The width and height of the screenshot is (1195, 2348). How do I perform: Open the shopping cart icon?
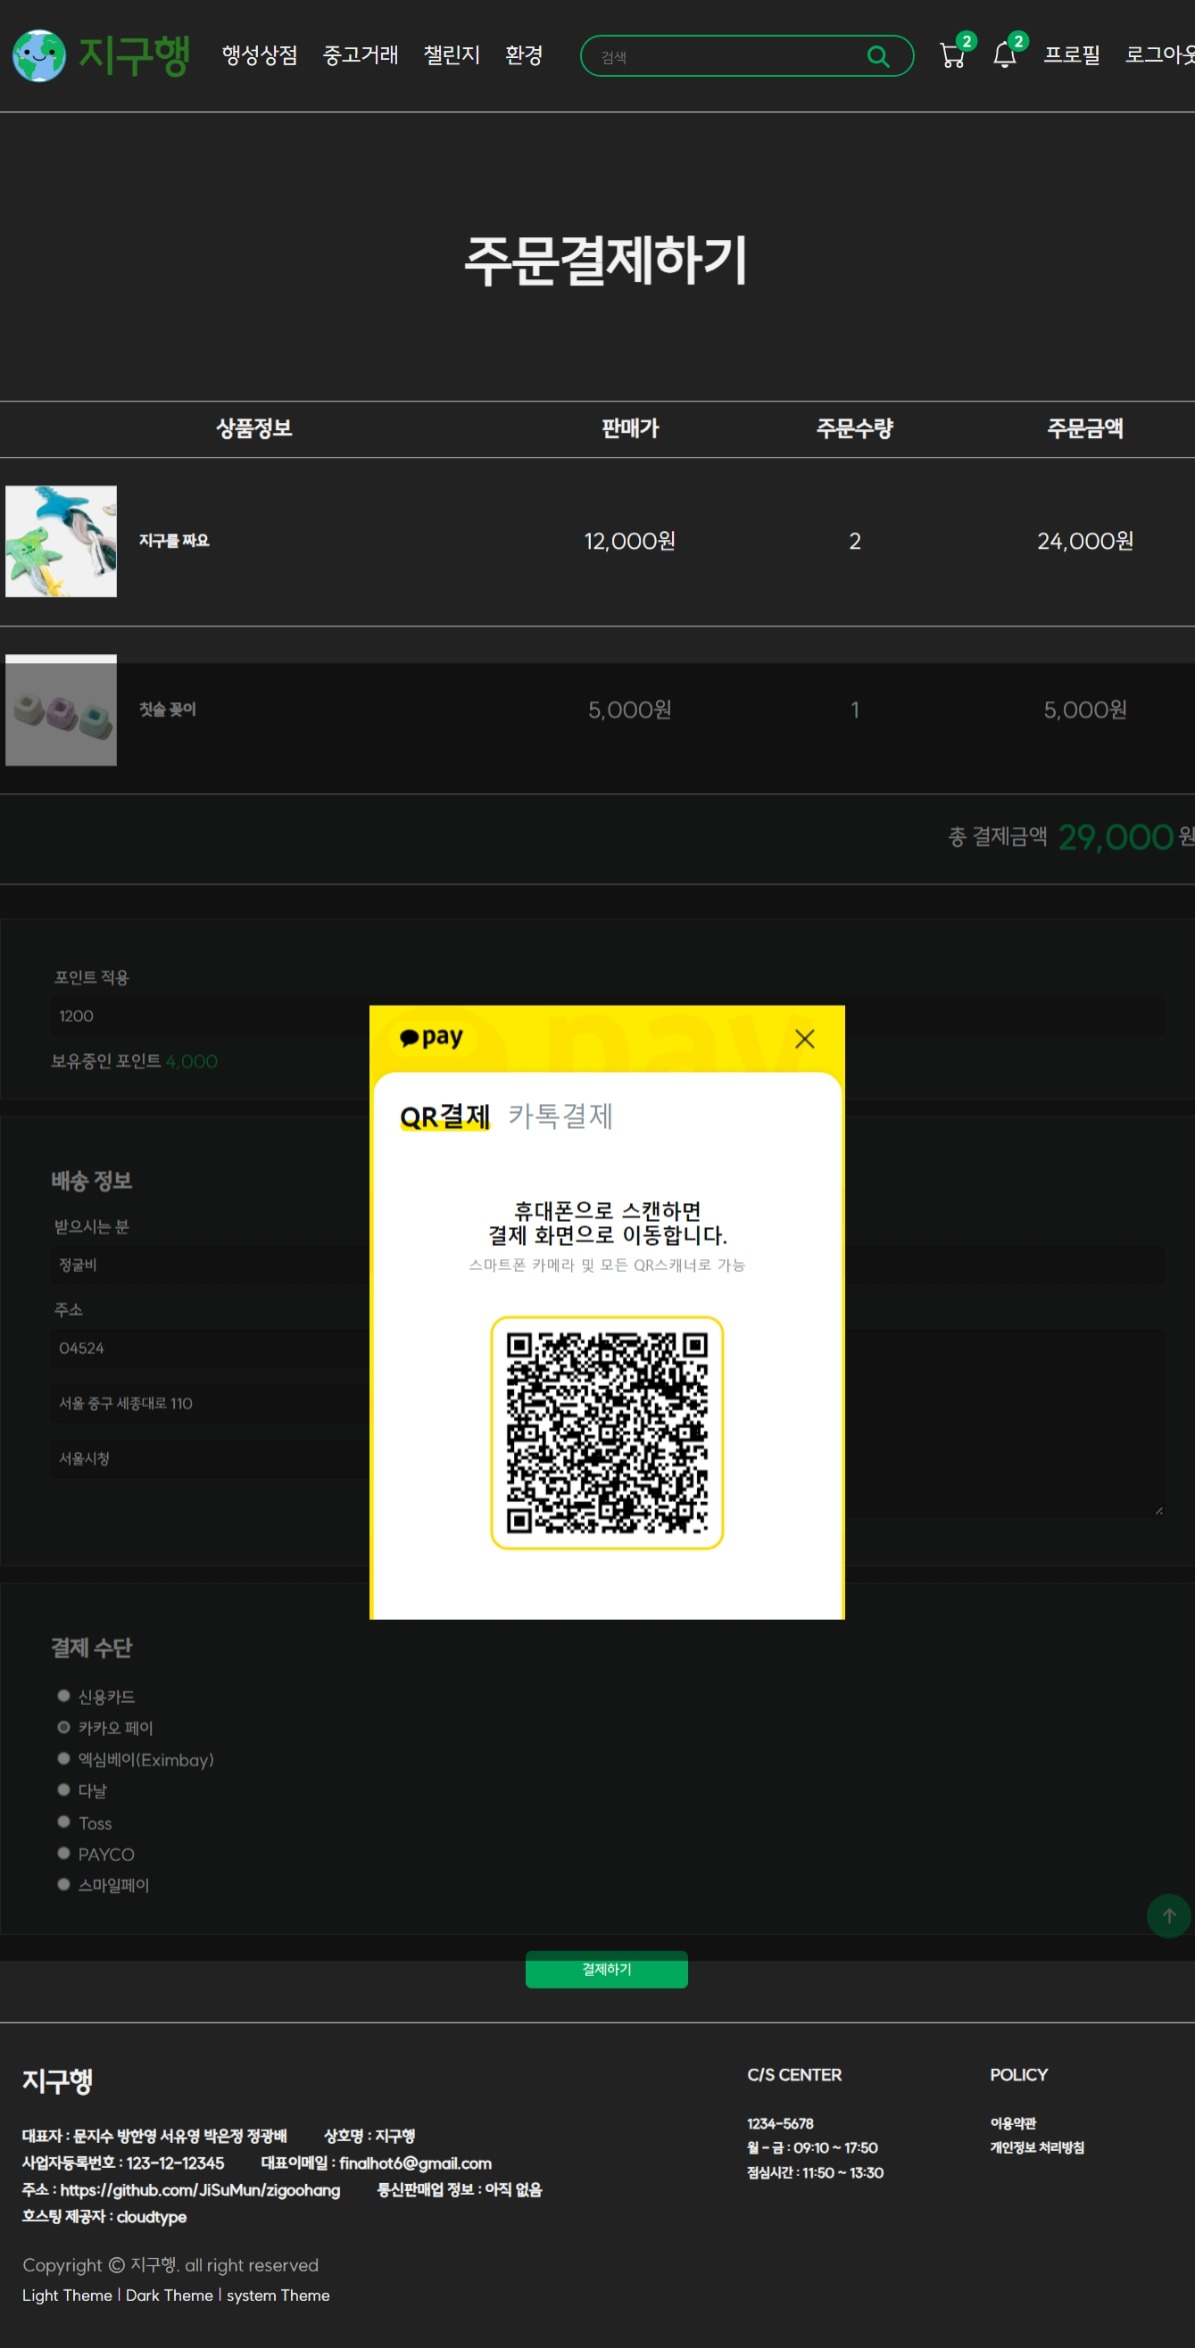(953, 56)
